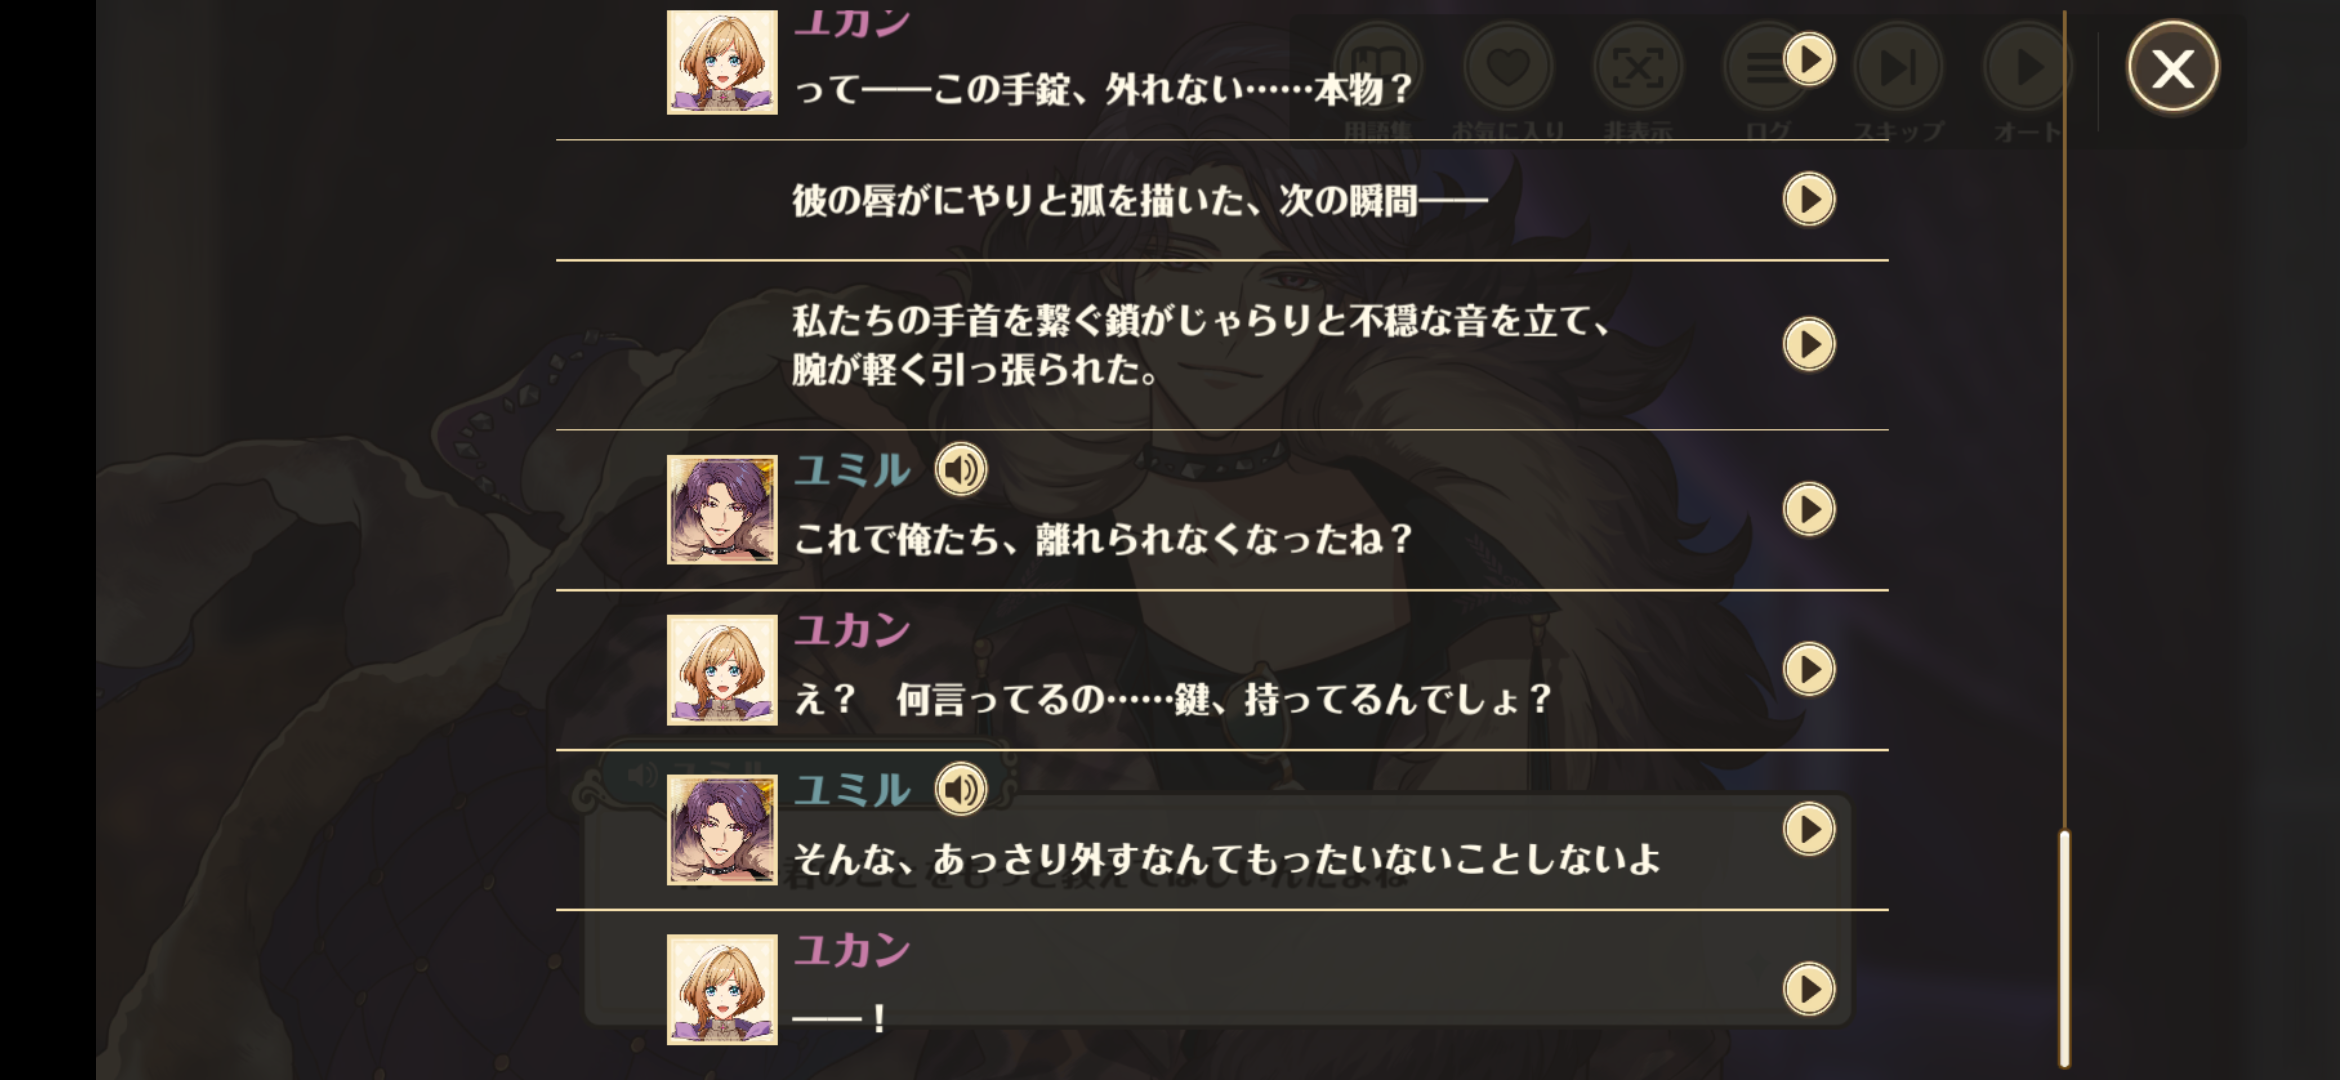The width and height of the screenshot is (2340, 1080).
Task: Jump back to the '私たちの手首を繋ぐ鎖' narration
Action: click(x=1809, y=344)
